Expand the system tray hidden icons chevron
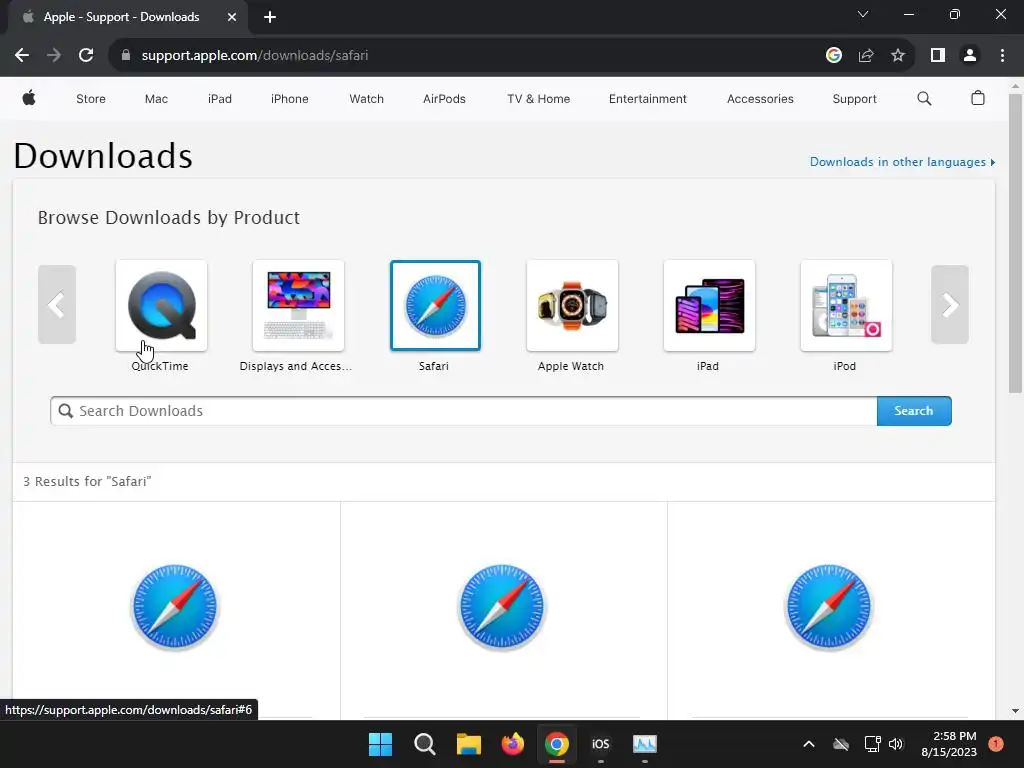Viewport: 1024px width, 768px height. point(808,744)
